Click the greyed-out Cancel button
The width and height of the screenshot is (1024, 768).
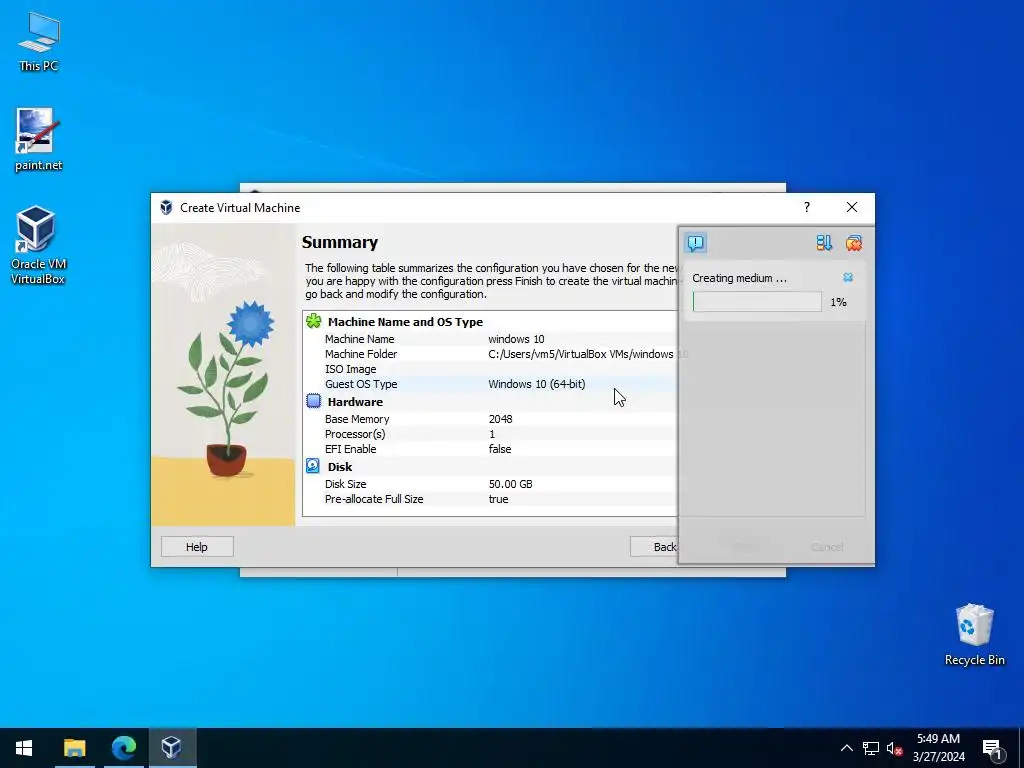click(x=827, y=547)
